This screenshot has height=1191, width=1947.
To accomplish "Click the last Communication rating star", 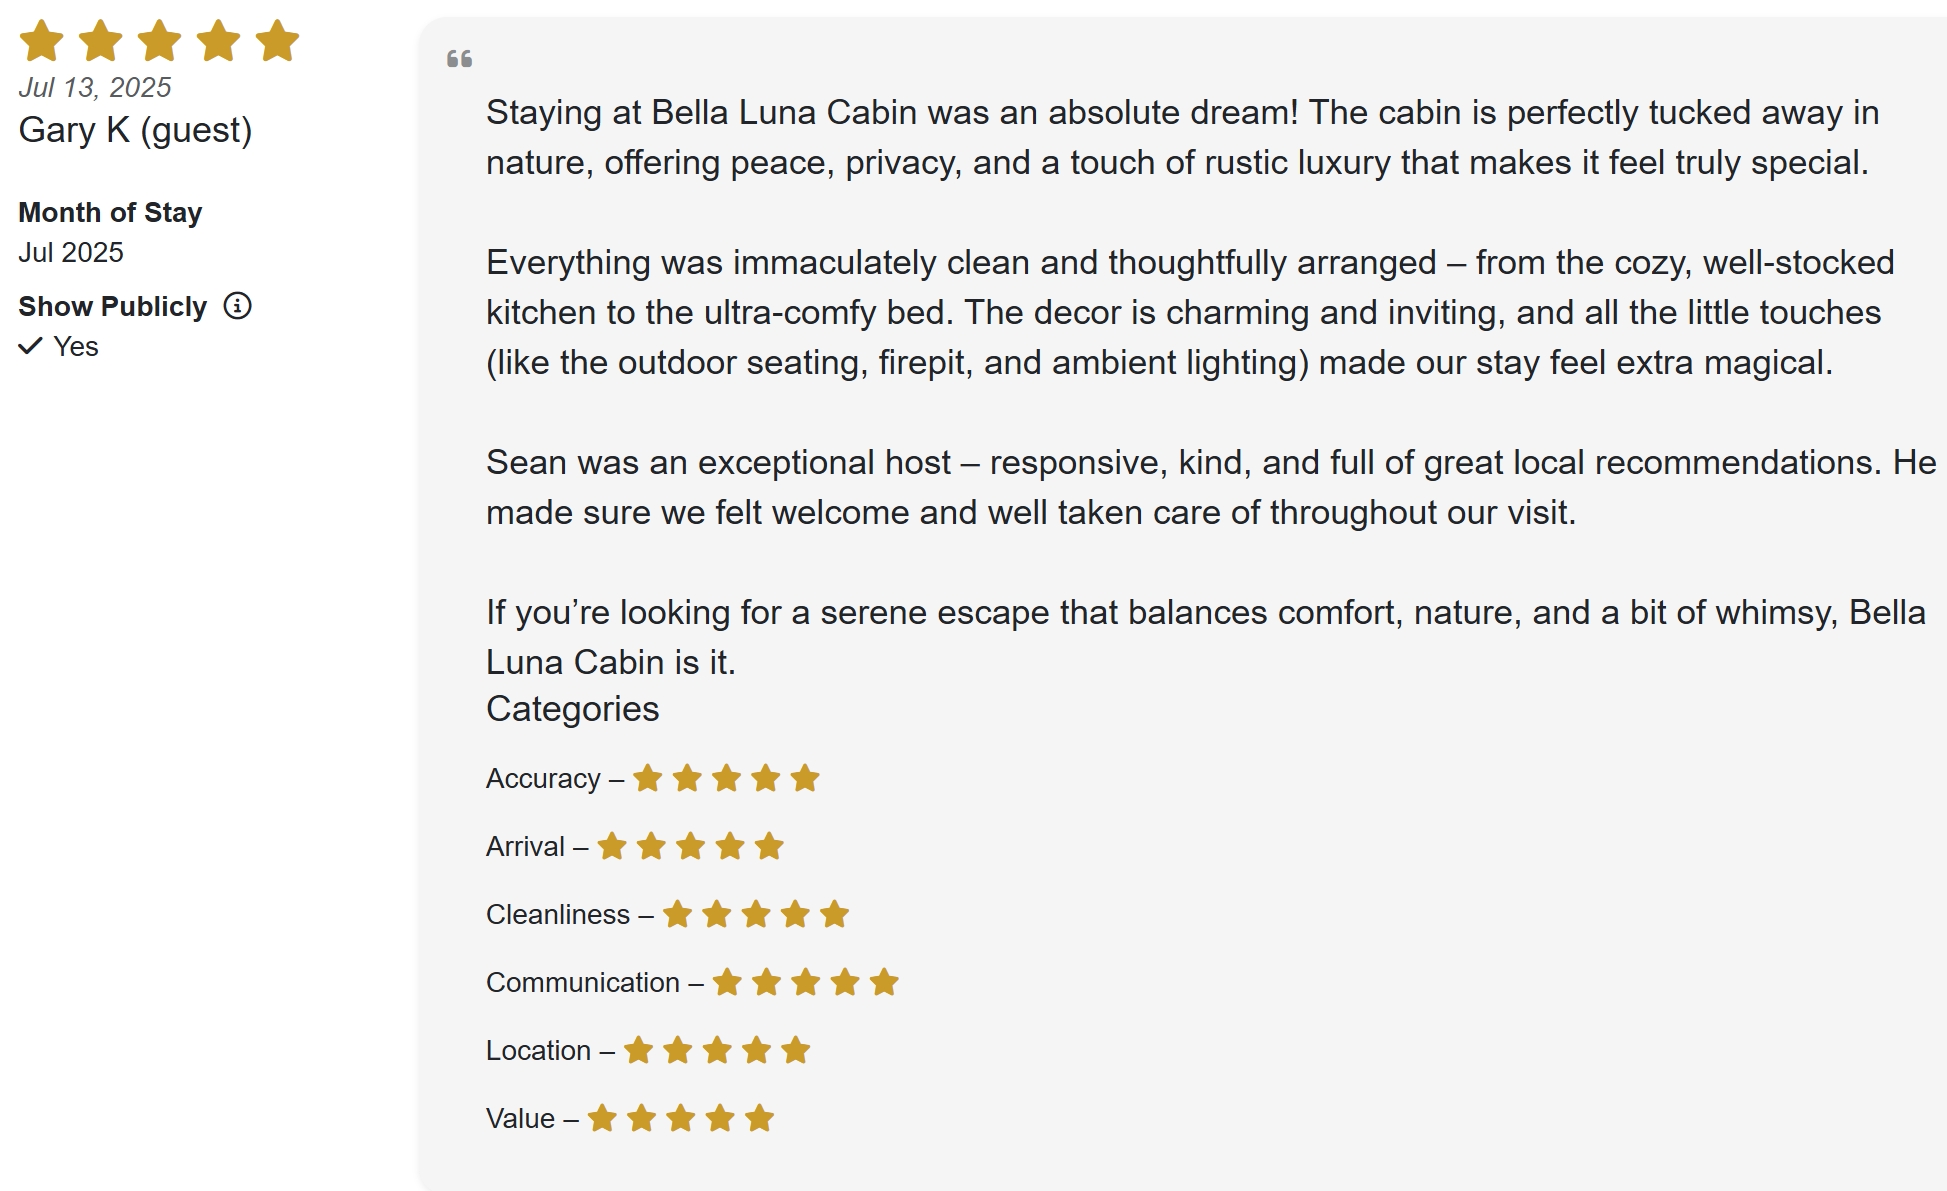I will 884,982.
